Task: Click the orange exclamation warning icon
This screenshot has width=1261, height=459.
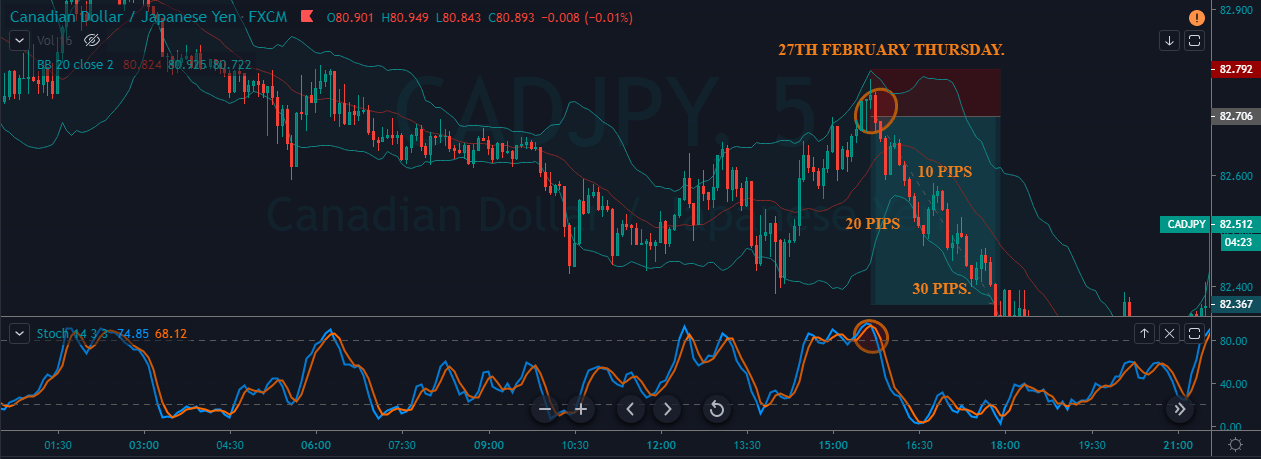Action: (1197, 17)
